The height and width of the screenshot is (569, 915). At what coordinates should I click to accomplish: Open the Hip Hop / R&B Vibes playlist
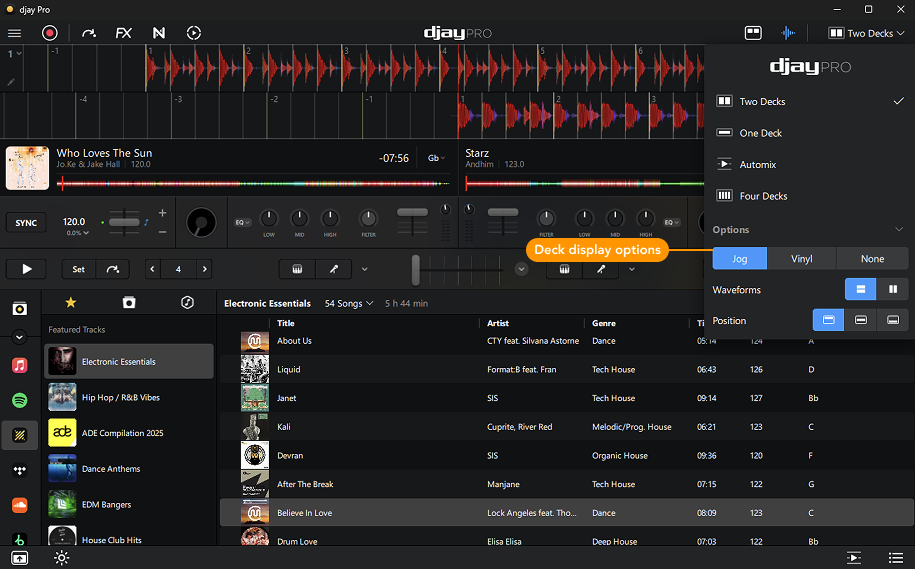(x=129, y=397)
